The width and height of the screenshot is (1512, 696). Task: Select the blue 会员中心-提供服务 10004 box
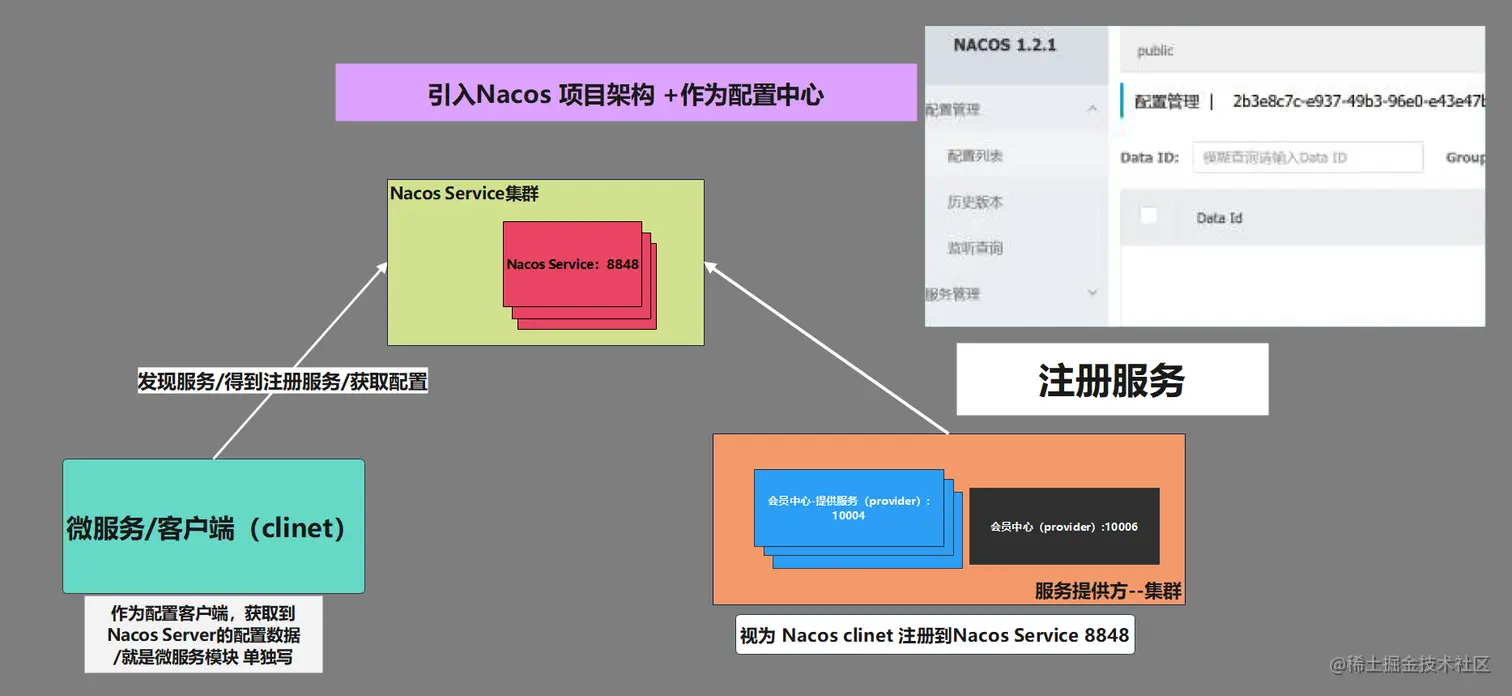849,508
